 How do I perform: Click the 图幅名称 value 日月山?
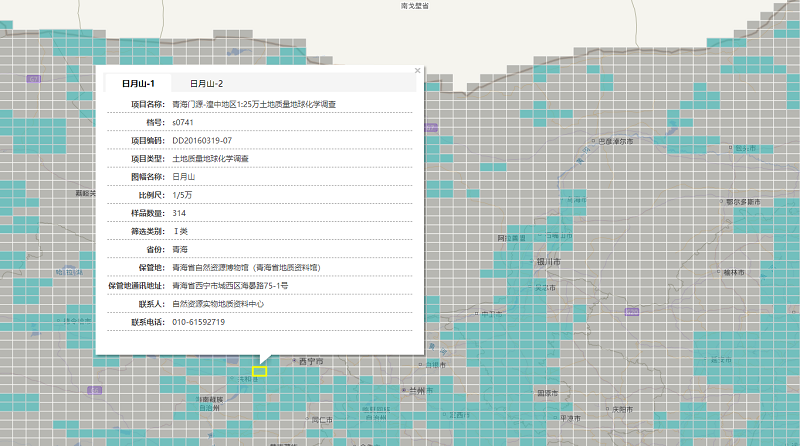coord(184,177)
